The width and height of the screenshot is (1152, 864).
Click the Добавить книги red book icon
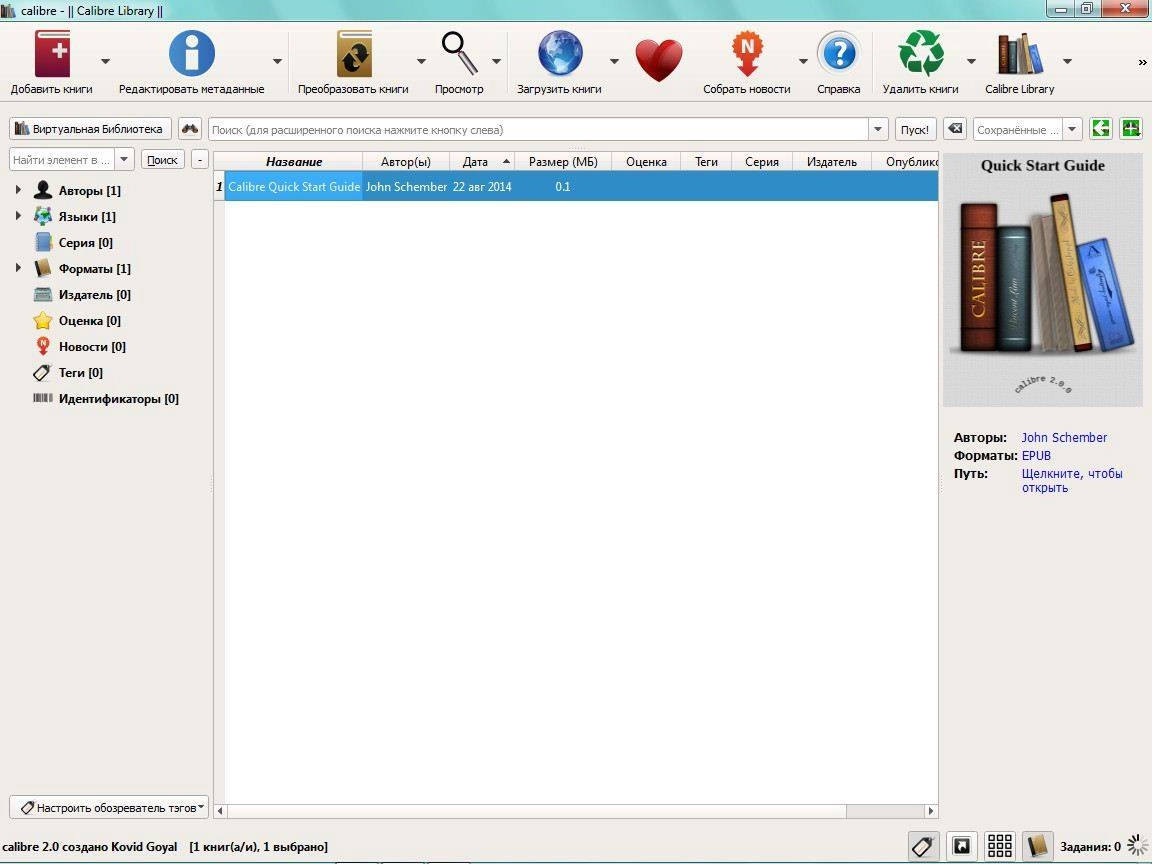52,54
